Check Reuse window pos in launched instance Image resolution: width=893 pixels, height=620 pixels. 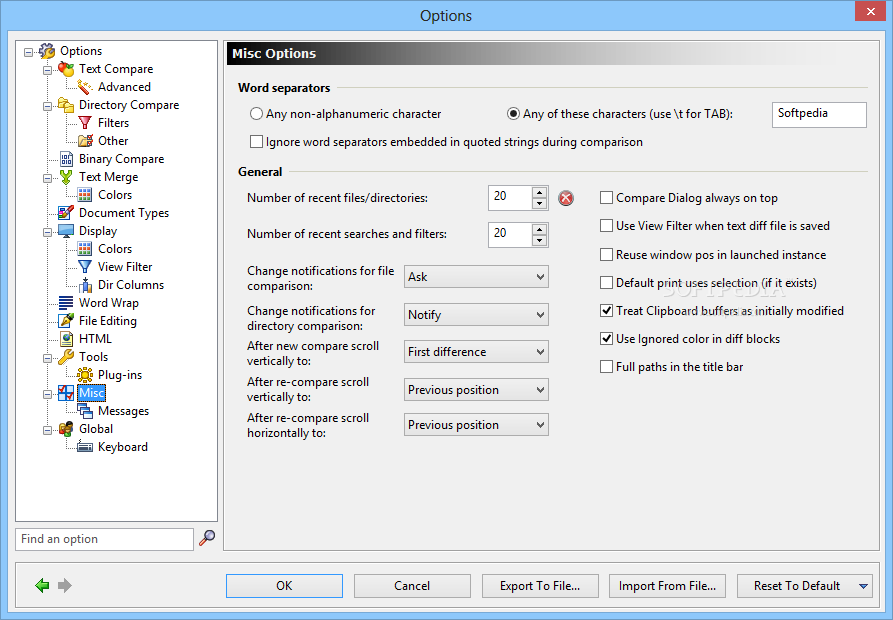pos(607,254)
